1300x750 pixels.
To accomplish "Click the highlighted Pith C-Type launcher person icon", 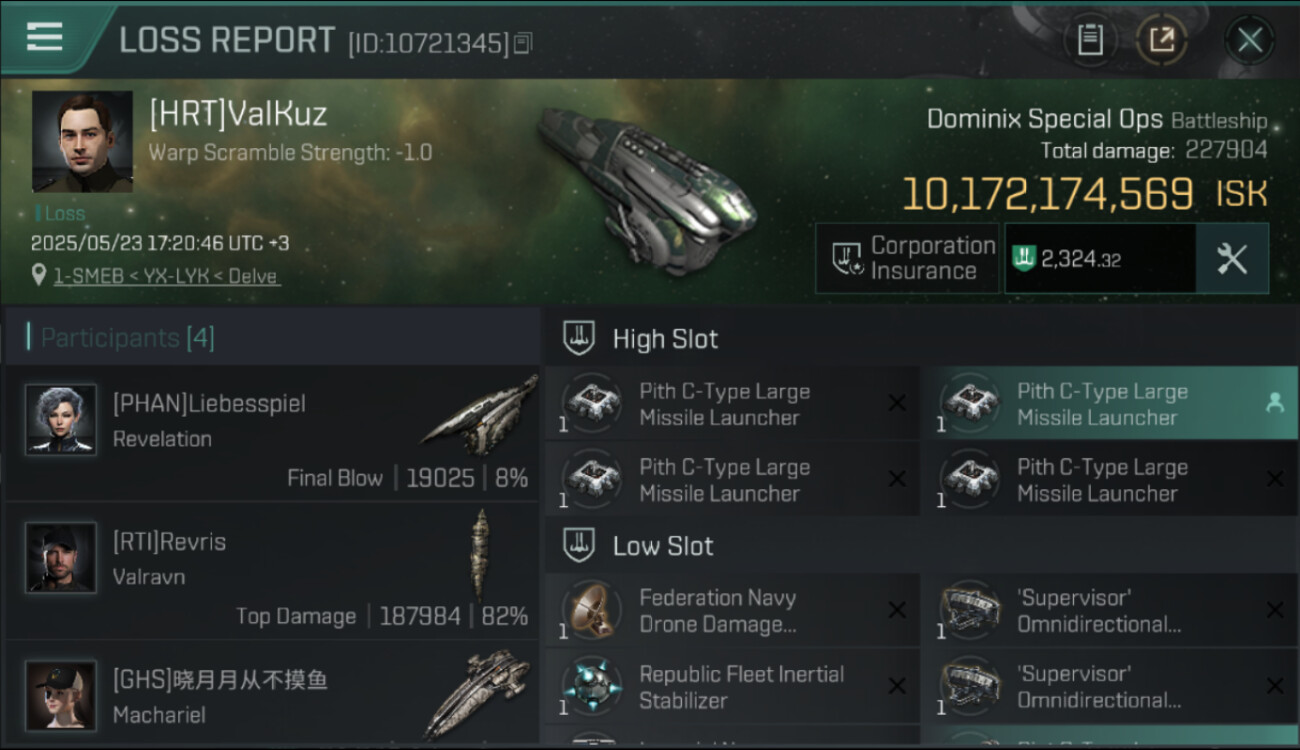I will pyautogui.click(x=1274, y=402).
